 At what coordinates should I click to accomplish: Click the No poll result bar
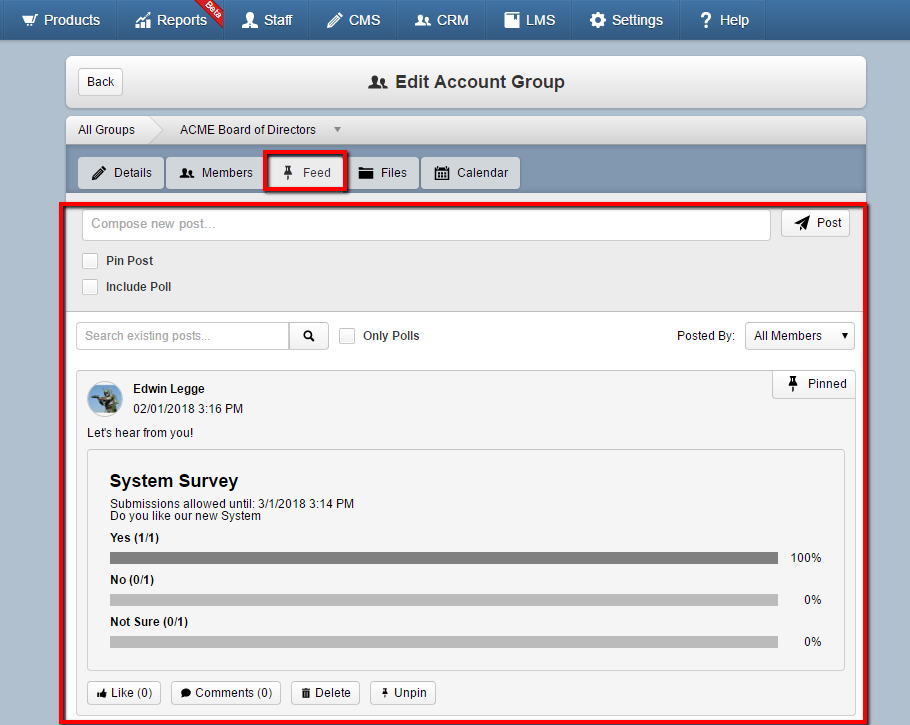(x=444, y=600)
